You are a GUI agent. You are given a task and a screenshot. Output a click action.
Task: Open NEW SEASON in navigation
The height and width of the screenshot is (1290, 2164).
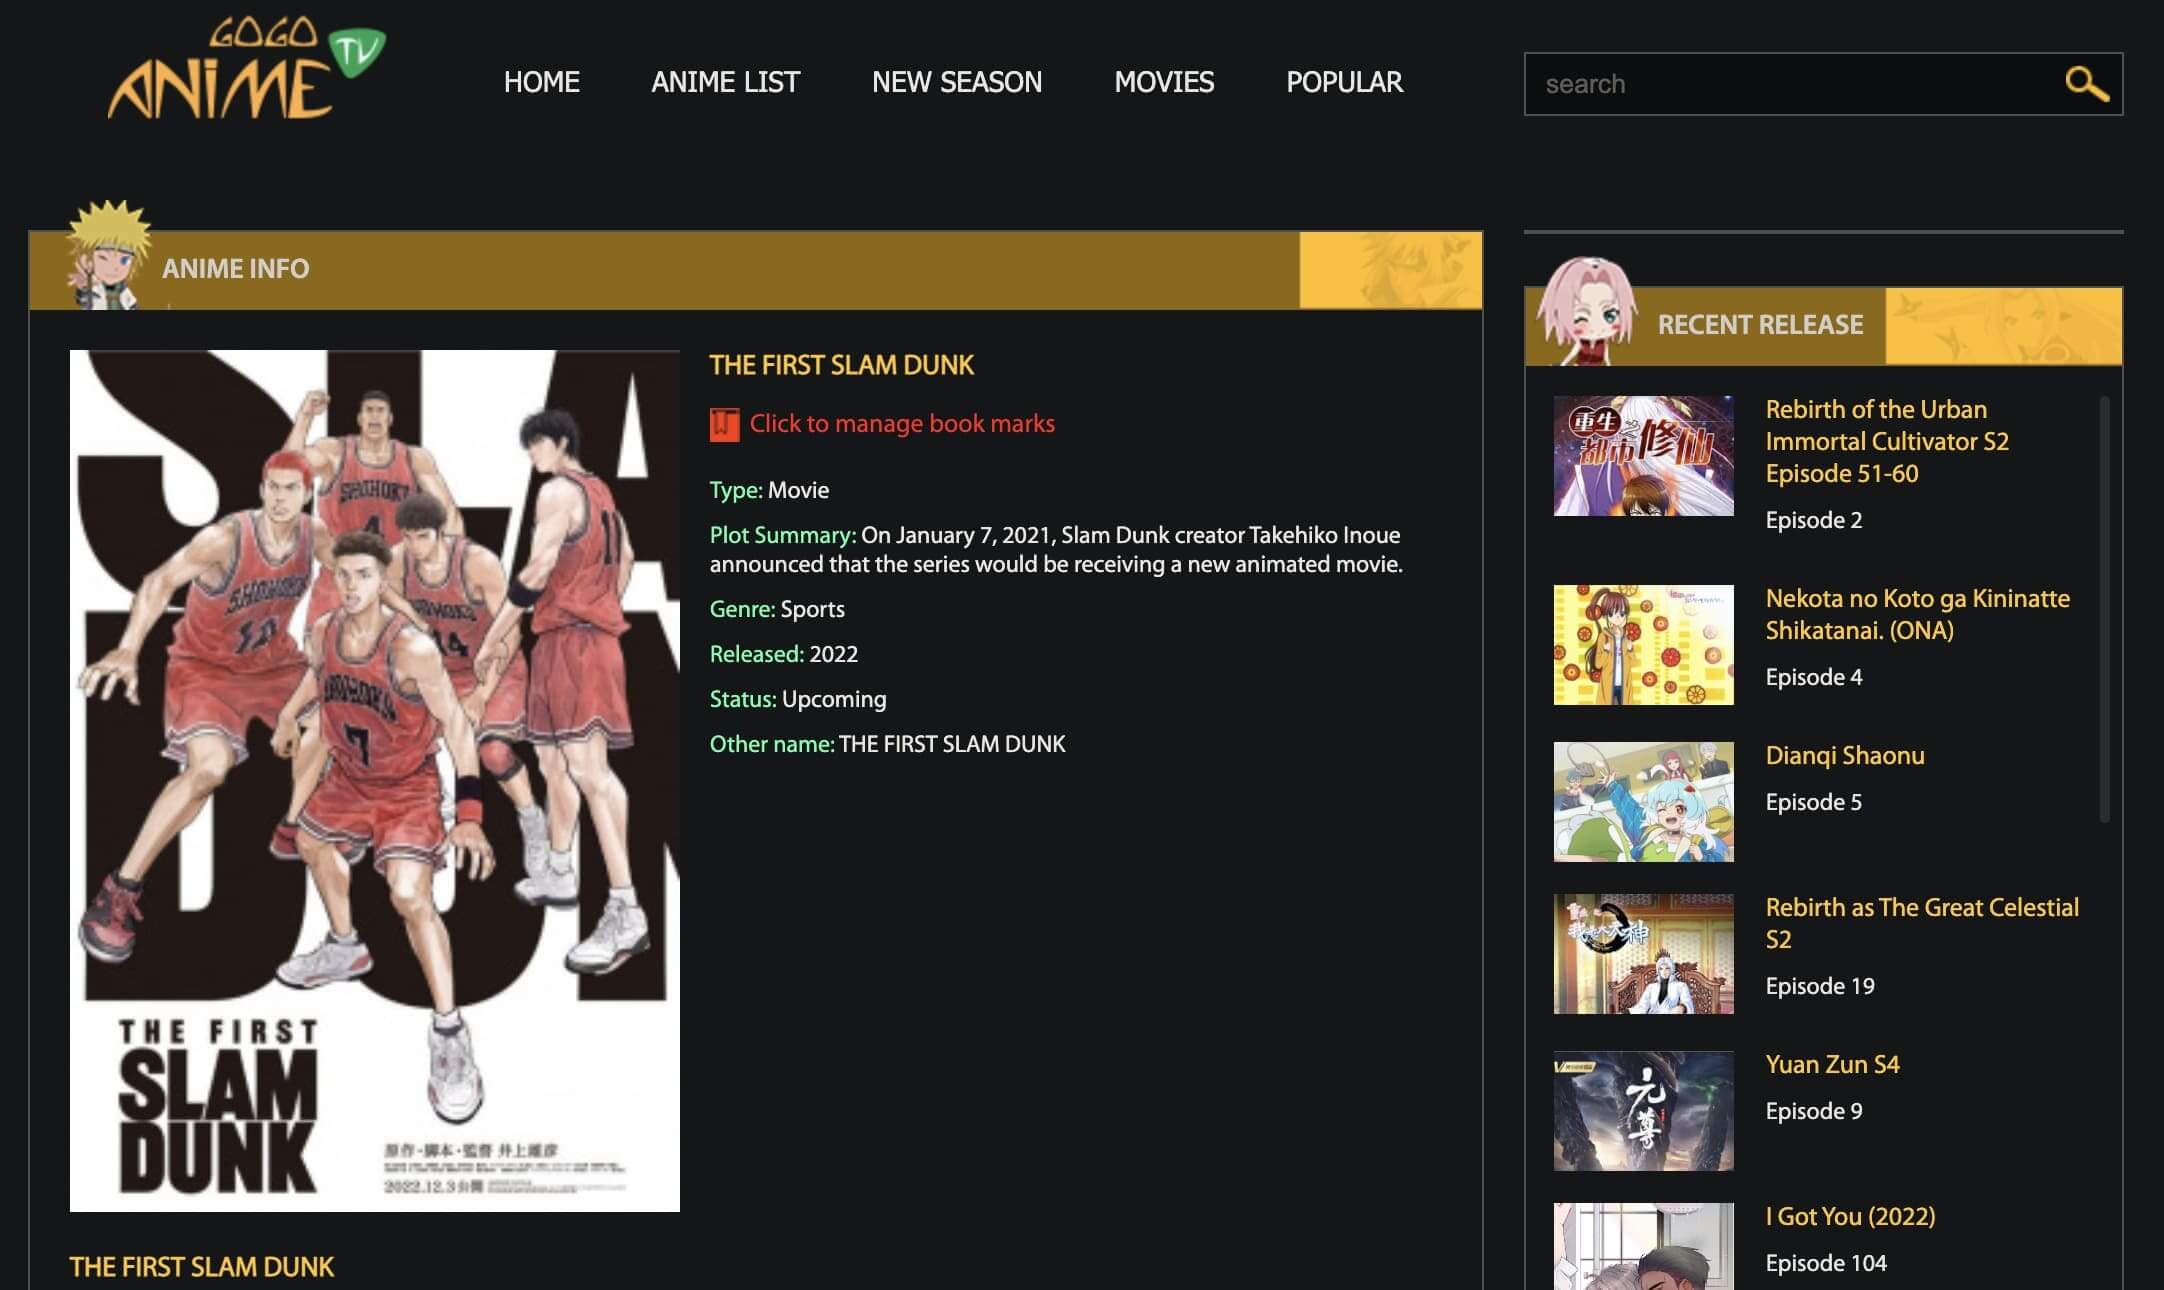point(956,82)
